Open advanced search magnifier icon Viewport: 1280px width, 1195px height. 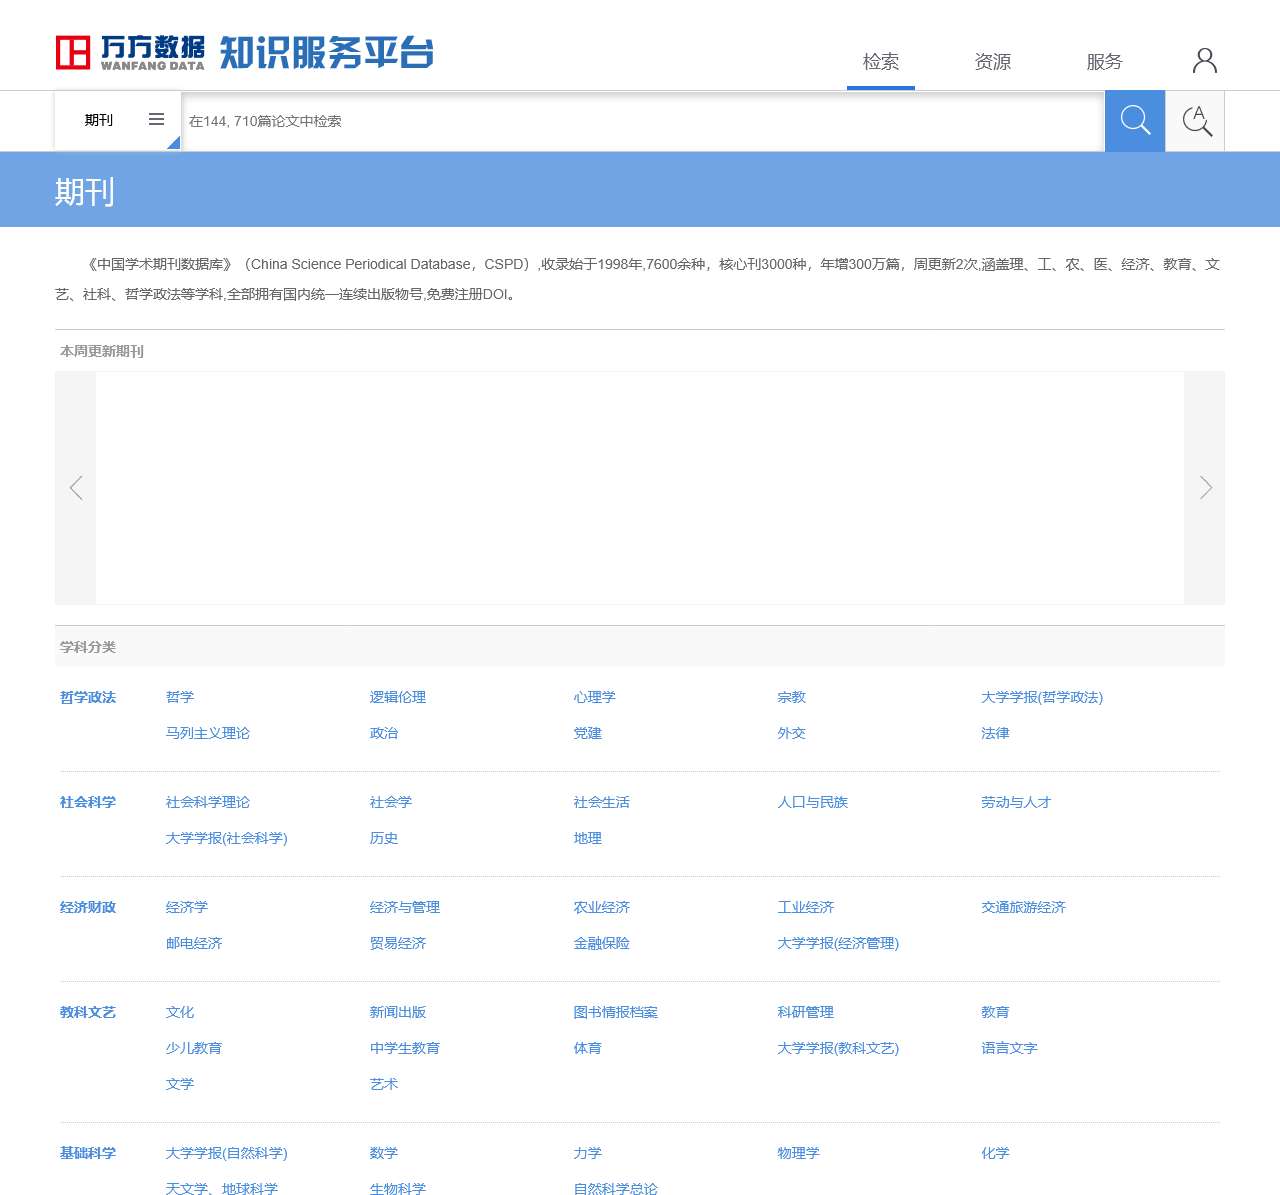point(1196,121)
